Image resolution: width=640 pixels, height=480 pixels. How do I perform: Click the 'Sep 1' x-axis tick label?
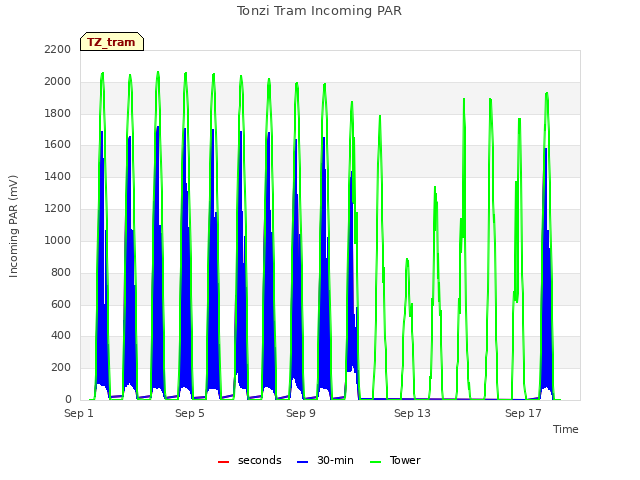click(79, 413)
